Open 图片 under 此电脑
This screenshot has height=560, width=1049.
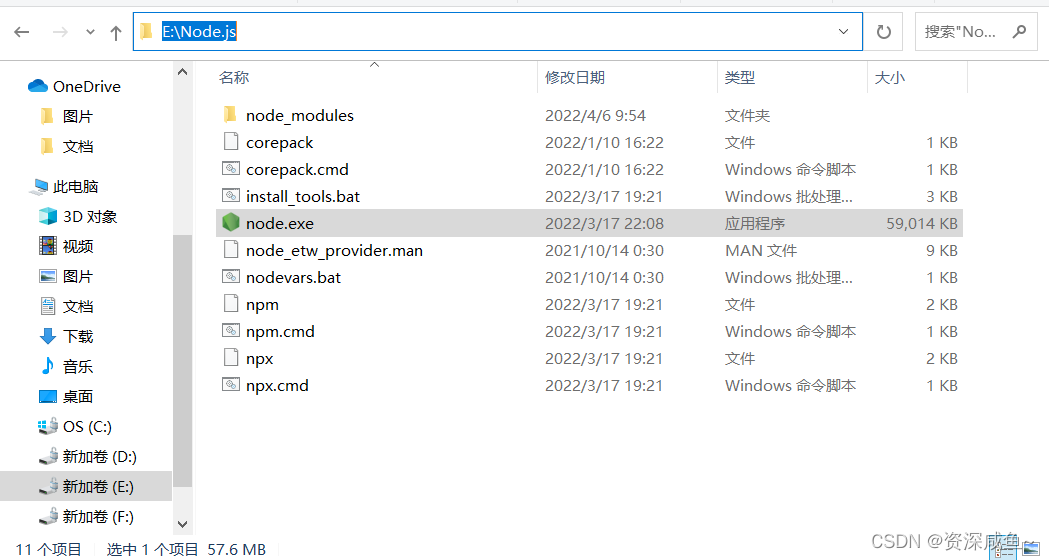[x=78, y=276]
